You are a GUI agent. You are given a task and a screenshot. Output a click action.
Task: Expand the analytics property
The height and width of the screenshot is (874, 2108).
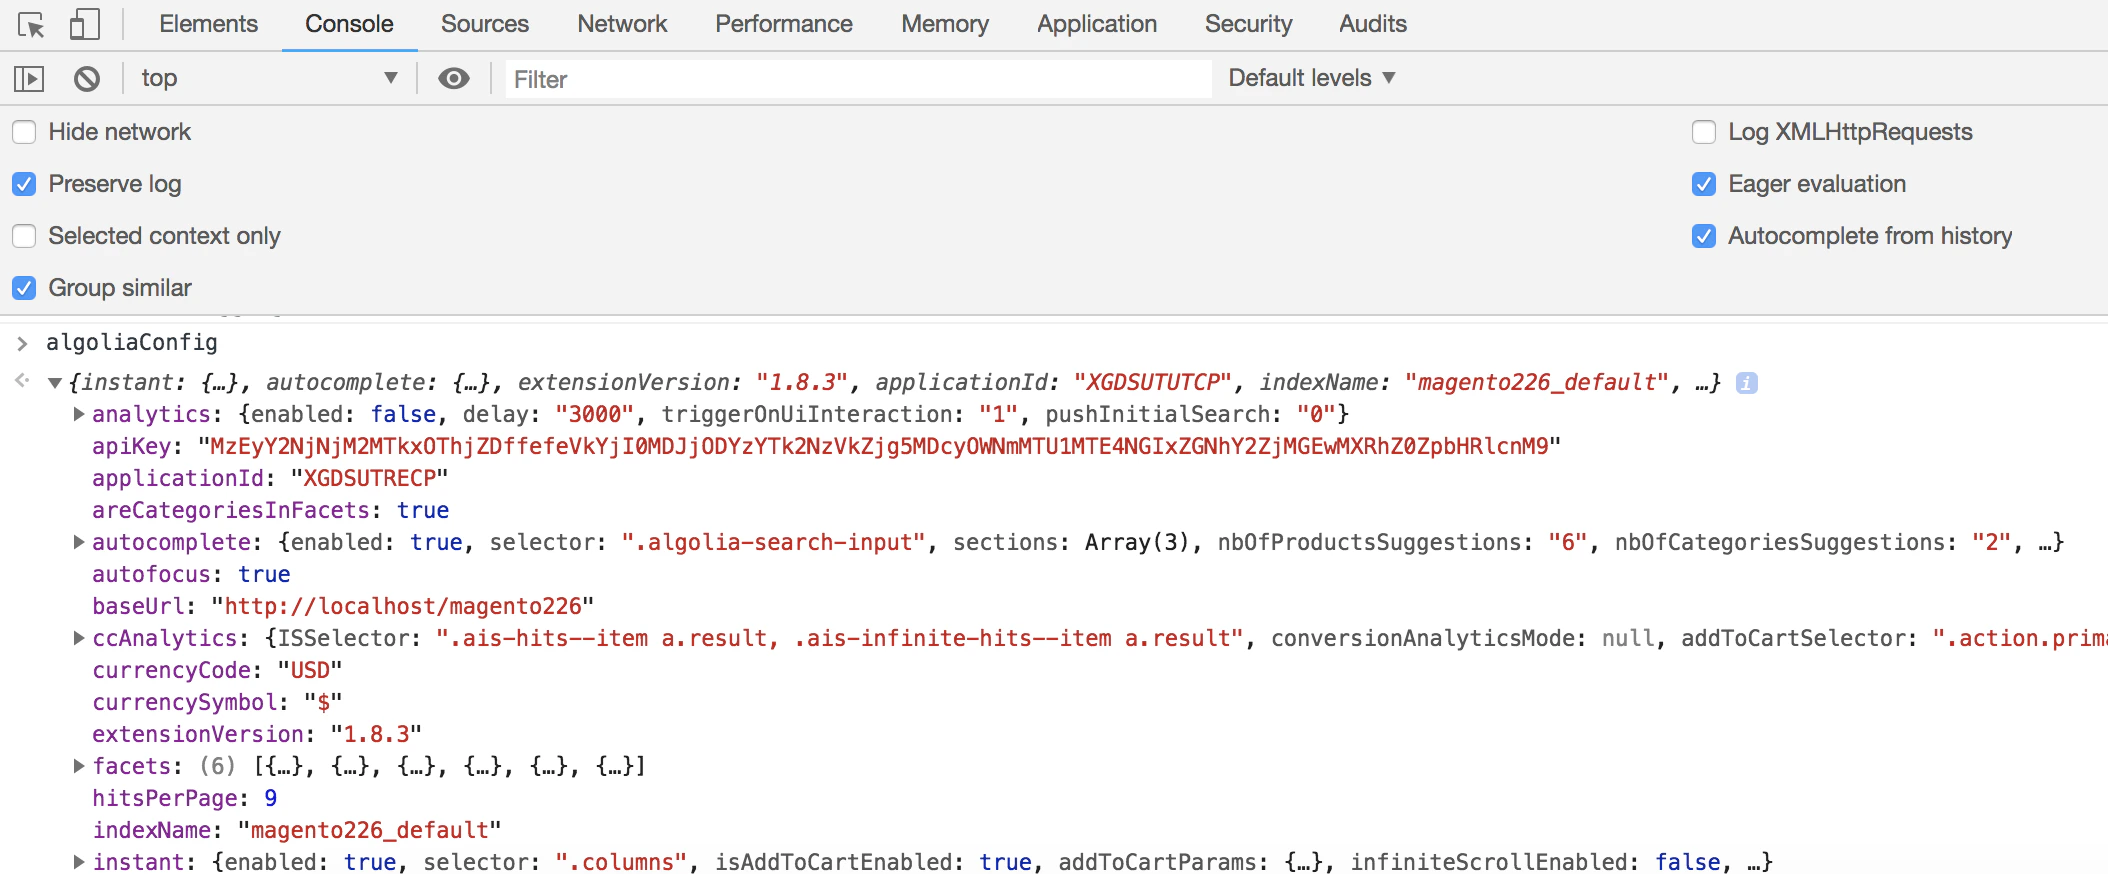[79, 414]
